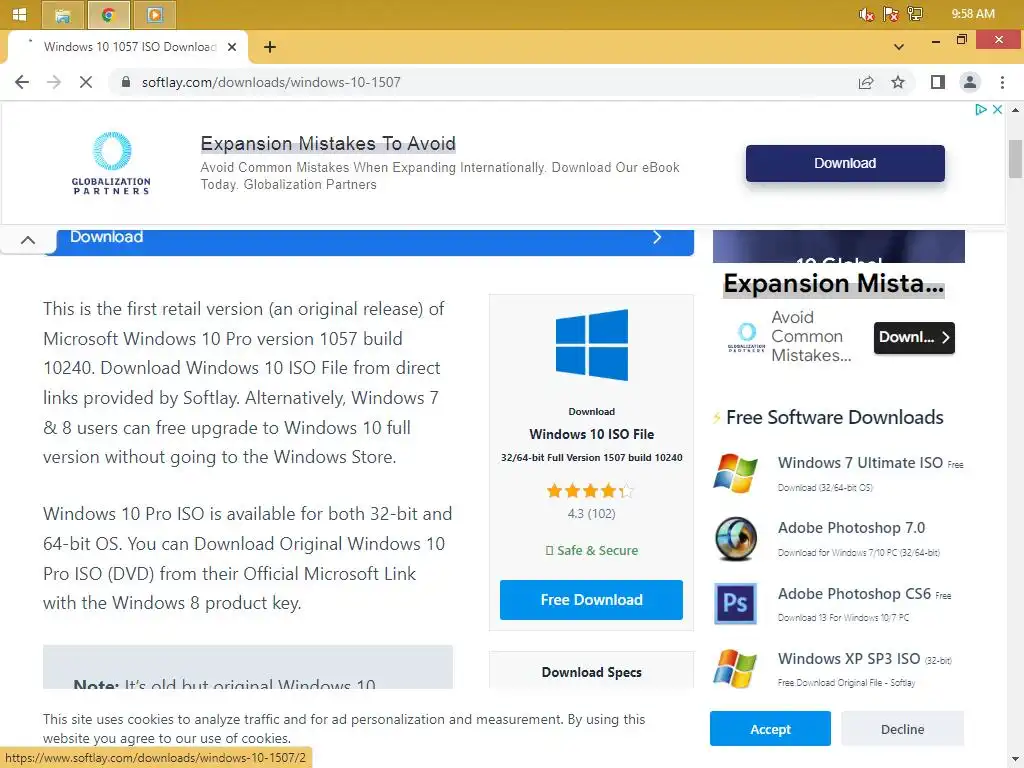Open the tab search dropdown arrow
This screenshot has height=768, width=1024.
pos(899,47)
